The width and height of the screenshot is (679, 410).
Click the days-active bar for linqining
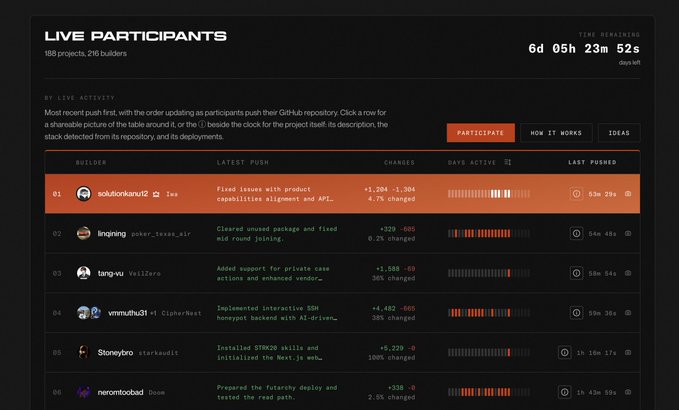coord(488,233)
